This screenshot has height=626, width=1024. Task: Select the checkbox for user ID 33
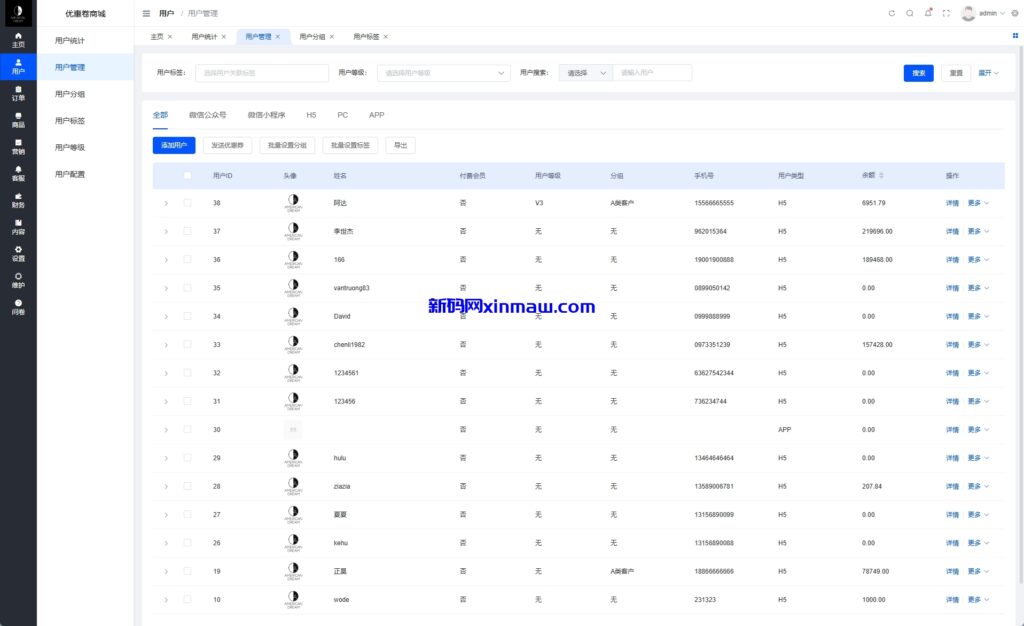[x=187, y=345]
